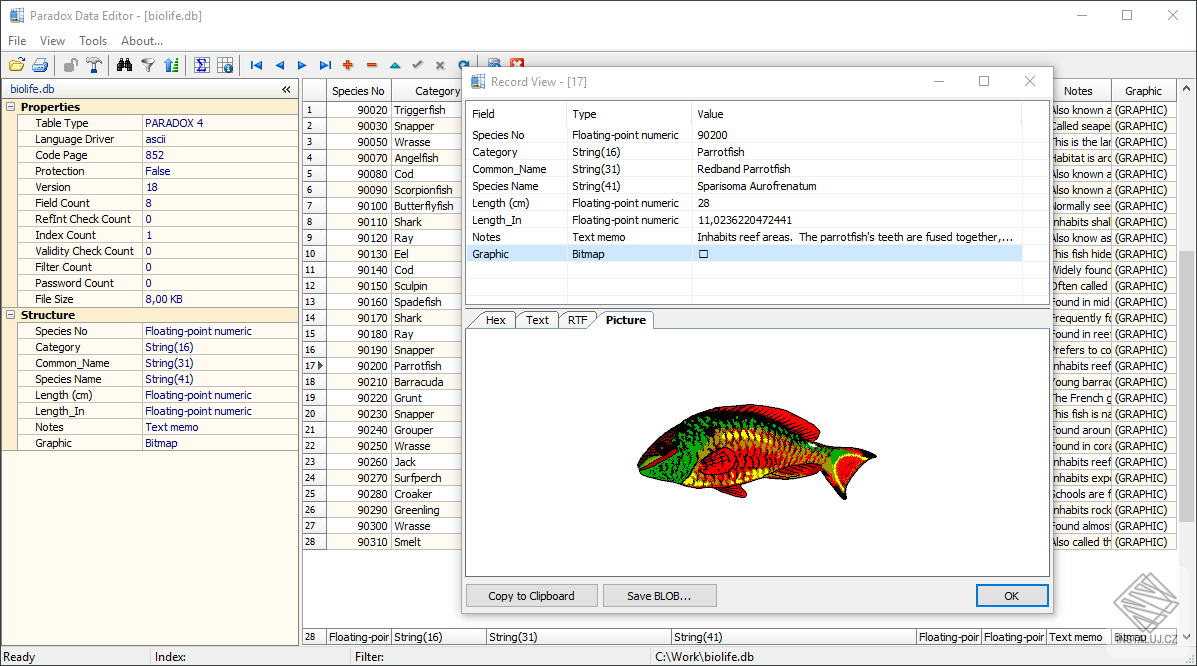Post edits using the checkmark icon

(416, 64)
